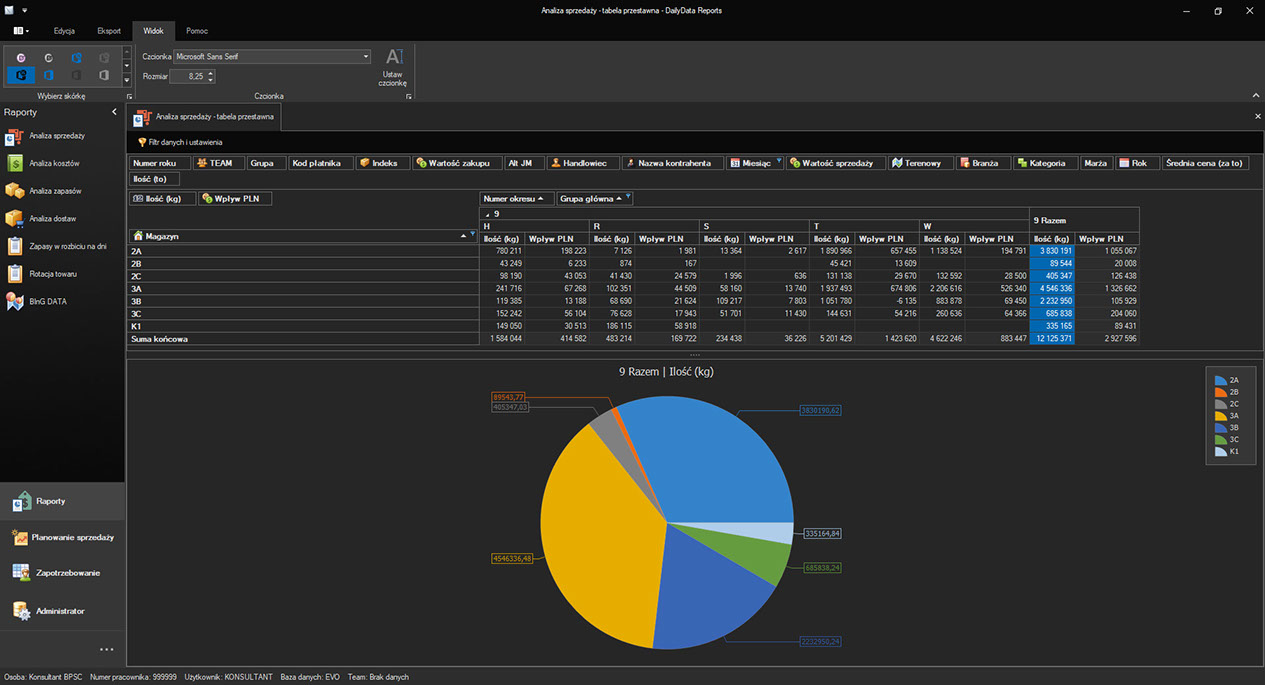1265x685 pixels.
Task: Select the highlighted blue skin thumbnail
Action: click(x=21, y=75)
